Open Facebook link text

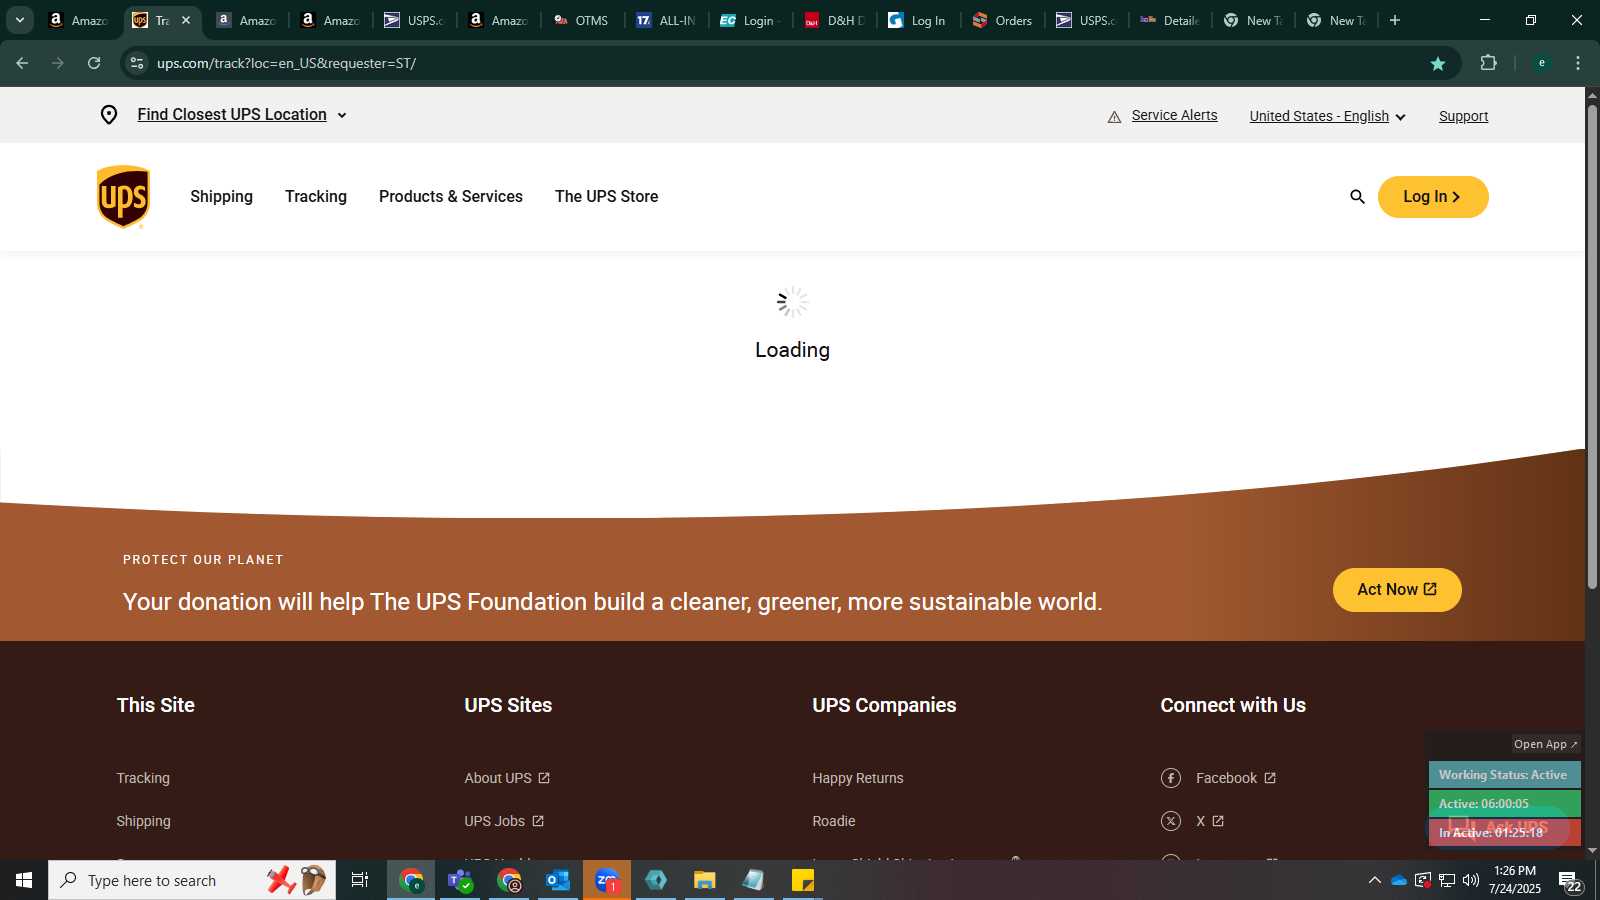coord(1227,778)
